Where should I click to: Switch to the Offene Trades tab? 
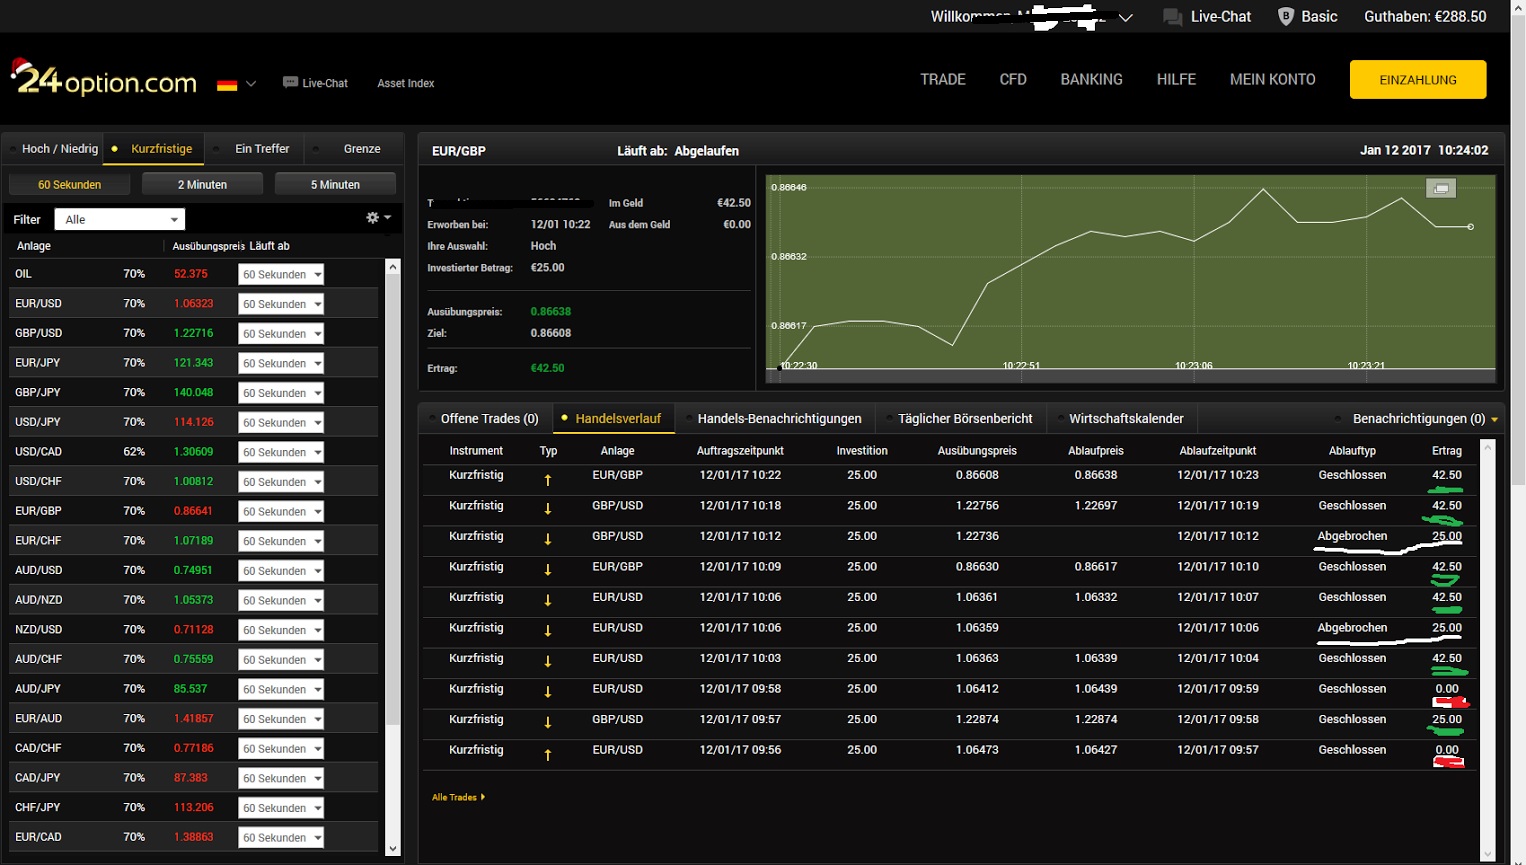click(x=488, y=419)
